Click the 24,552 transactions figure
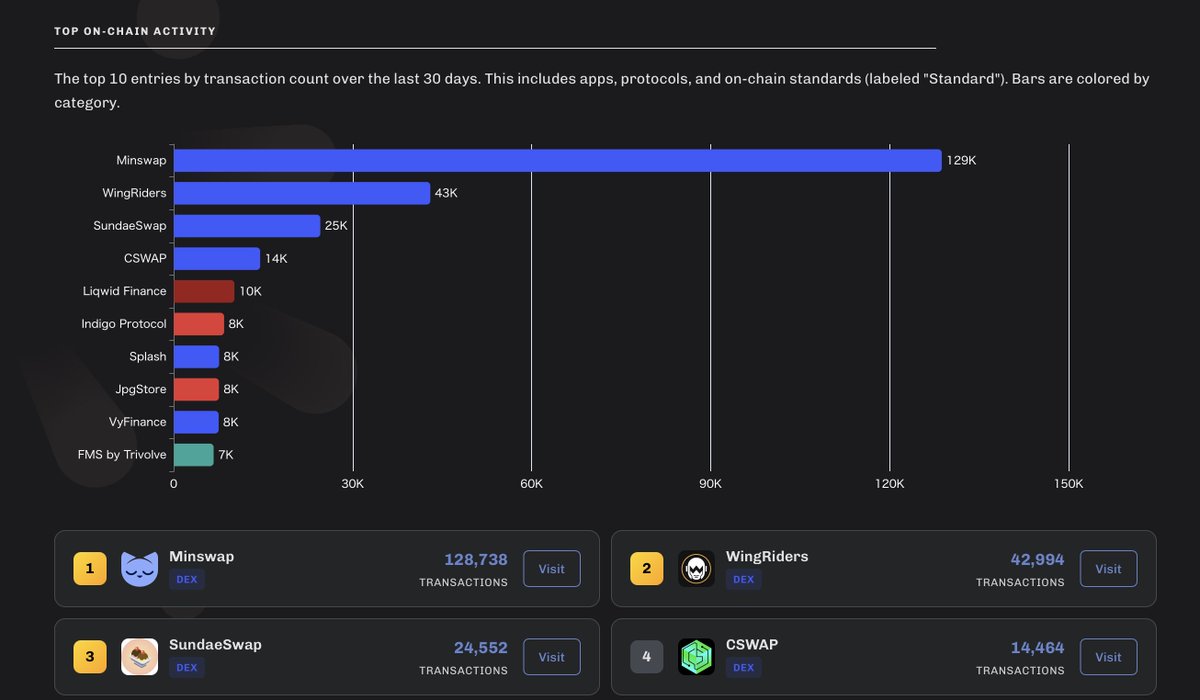Viewport: 1200px width, 700px height. 480,648
